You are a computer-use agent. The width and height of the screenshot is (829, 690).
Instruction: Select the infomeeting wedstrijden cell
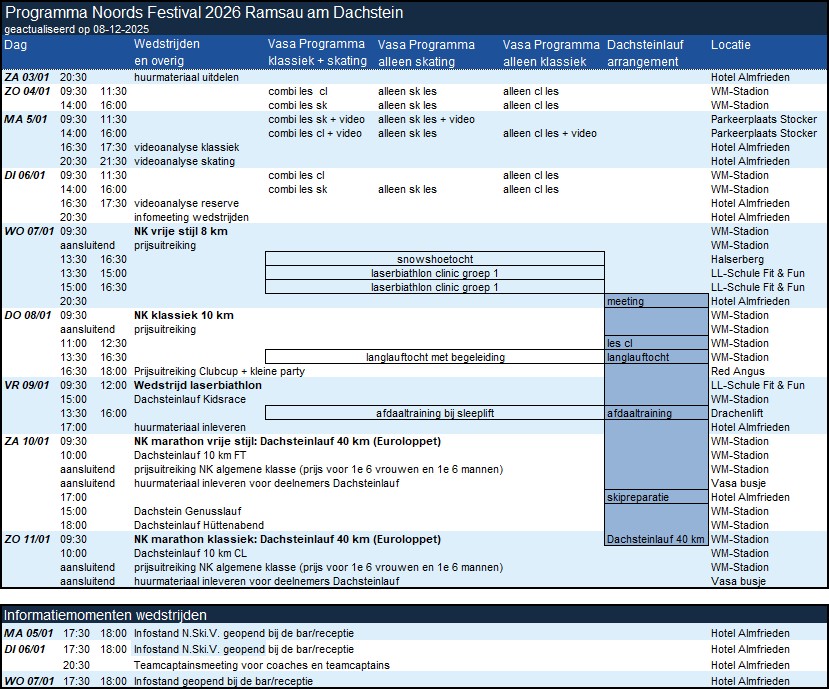[191, 217]
